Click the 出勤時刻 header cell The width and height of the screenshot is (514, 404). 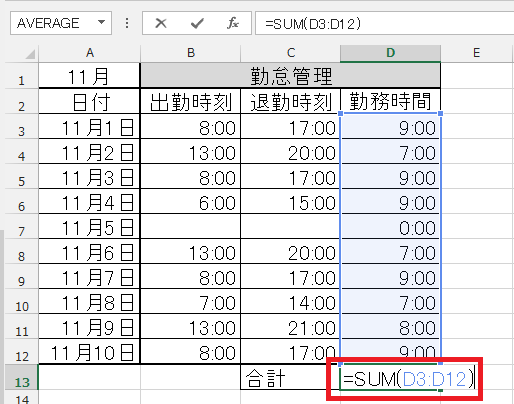point(190,101)
